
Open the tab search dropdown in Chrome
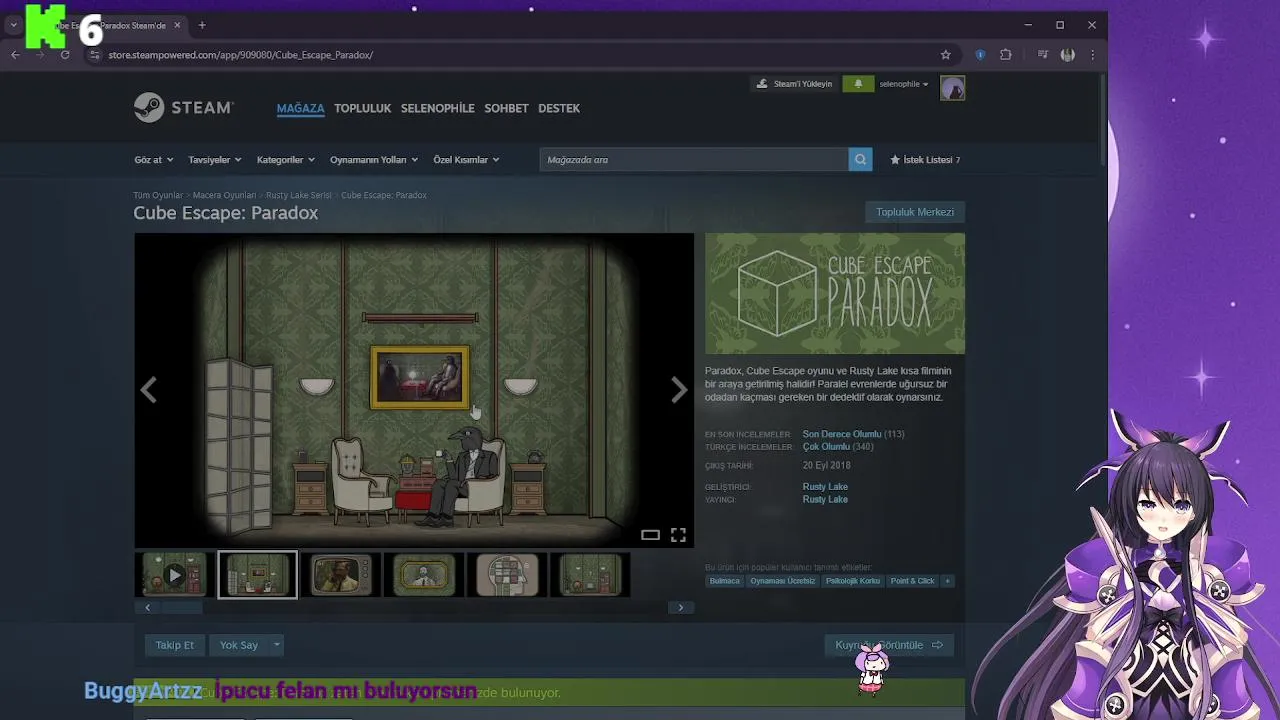[x=13, y=25]
